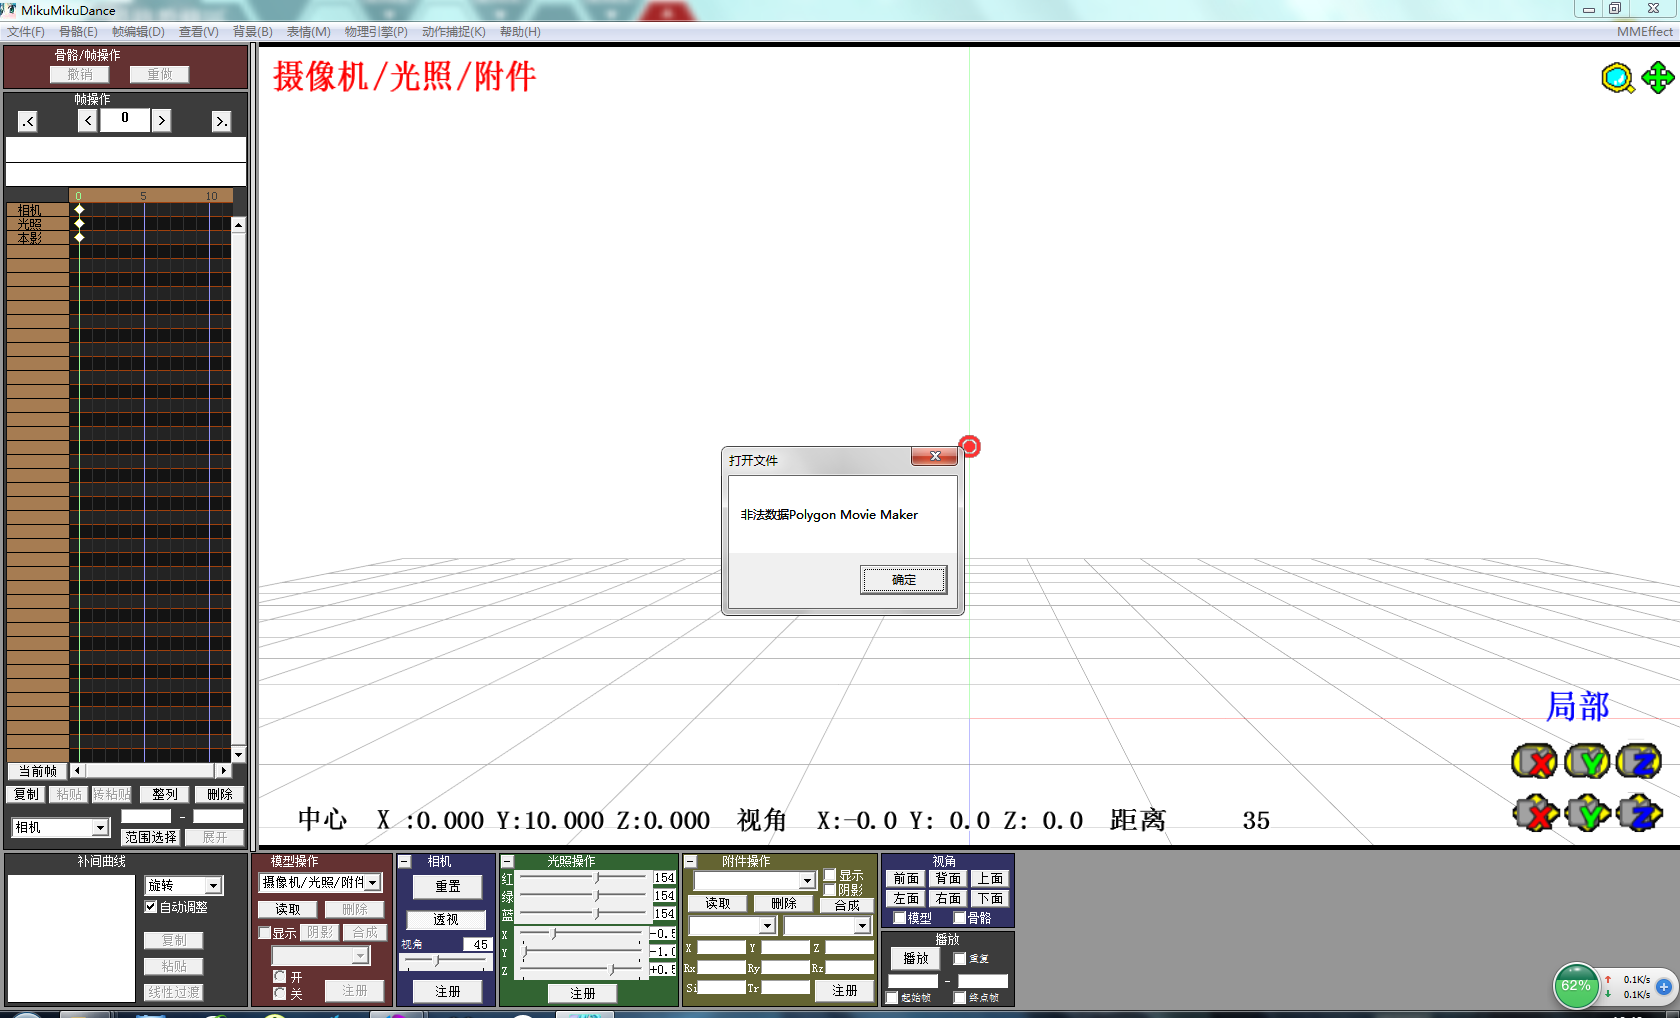Click the frame number input field
The width and height of the screenshot is (1680, 1018).
(x=124, y=120)
